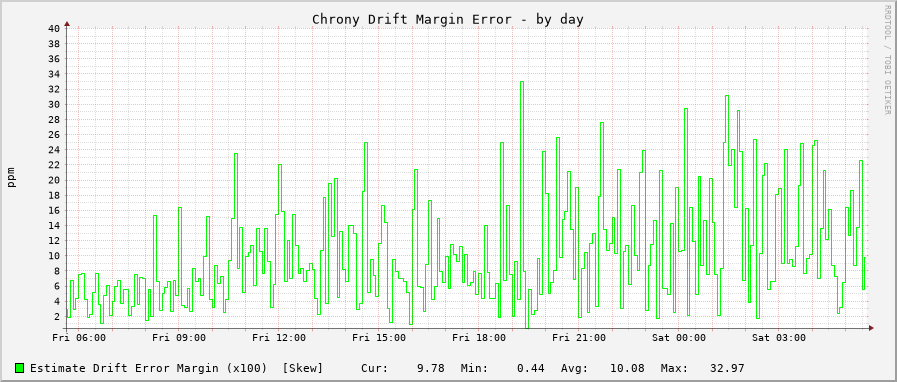The image size is (897, 382).
Task: Click the 'Fri 09:00' x-axis label
Action: coord(179,338)
